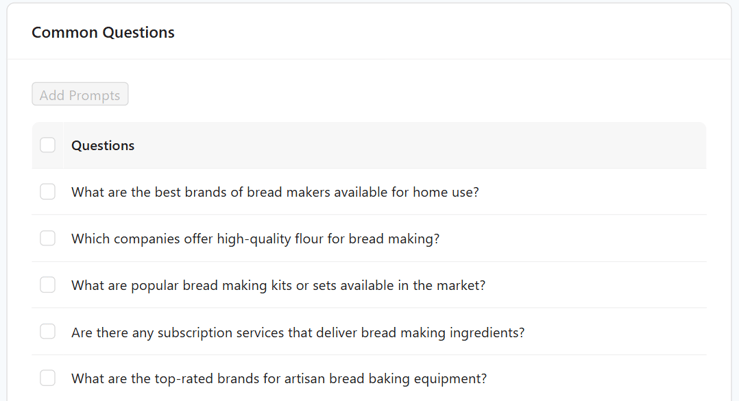Click the popular bread making kits question text
The height and width of the screenshot is (401, 739).
(278, 285)
